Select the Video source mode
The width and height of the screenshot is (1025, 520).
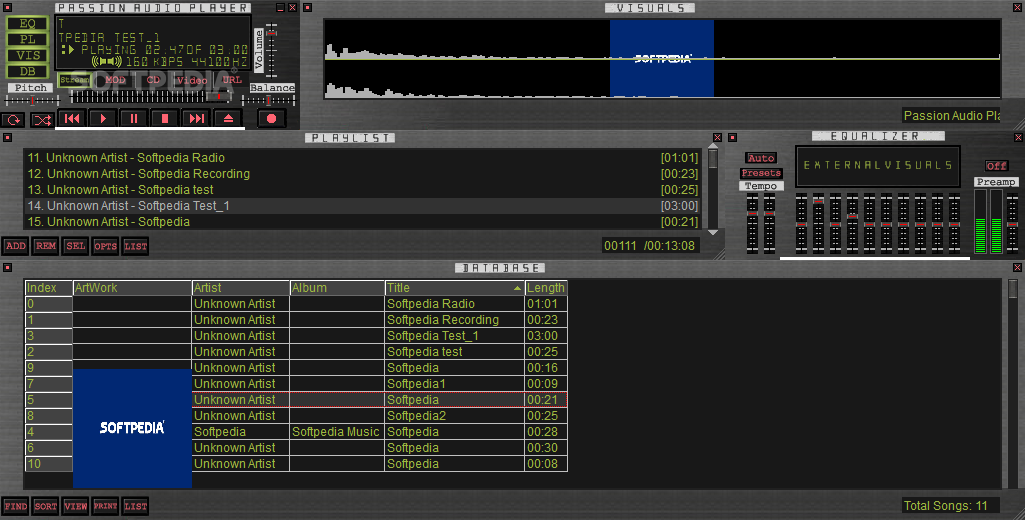point(192,80)
